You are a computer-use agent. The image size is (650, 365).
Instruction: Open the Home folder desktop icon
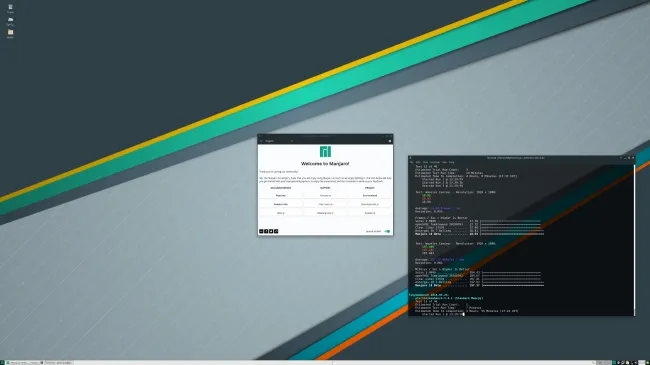(x=10, y=34)
